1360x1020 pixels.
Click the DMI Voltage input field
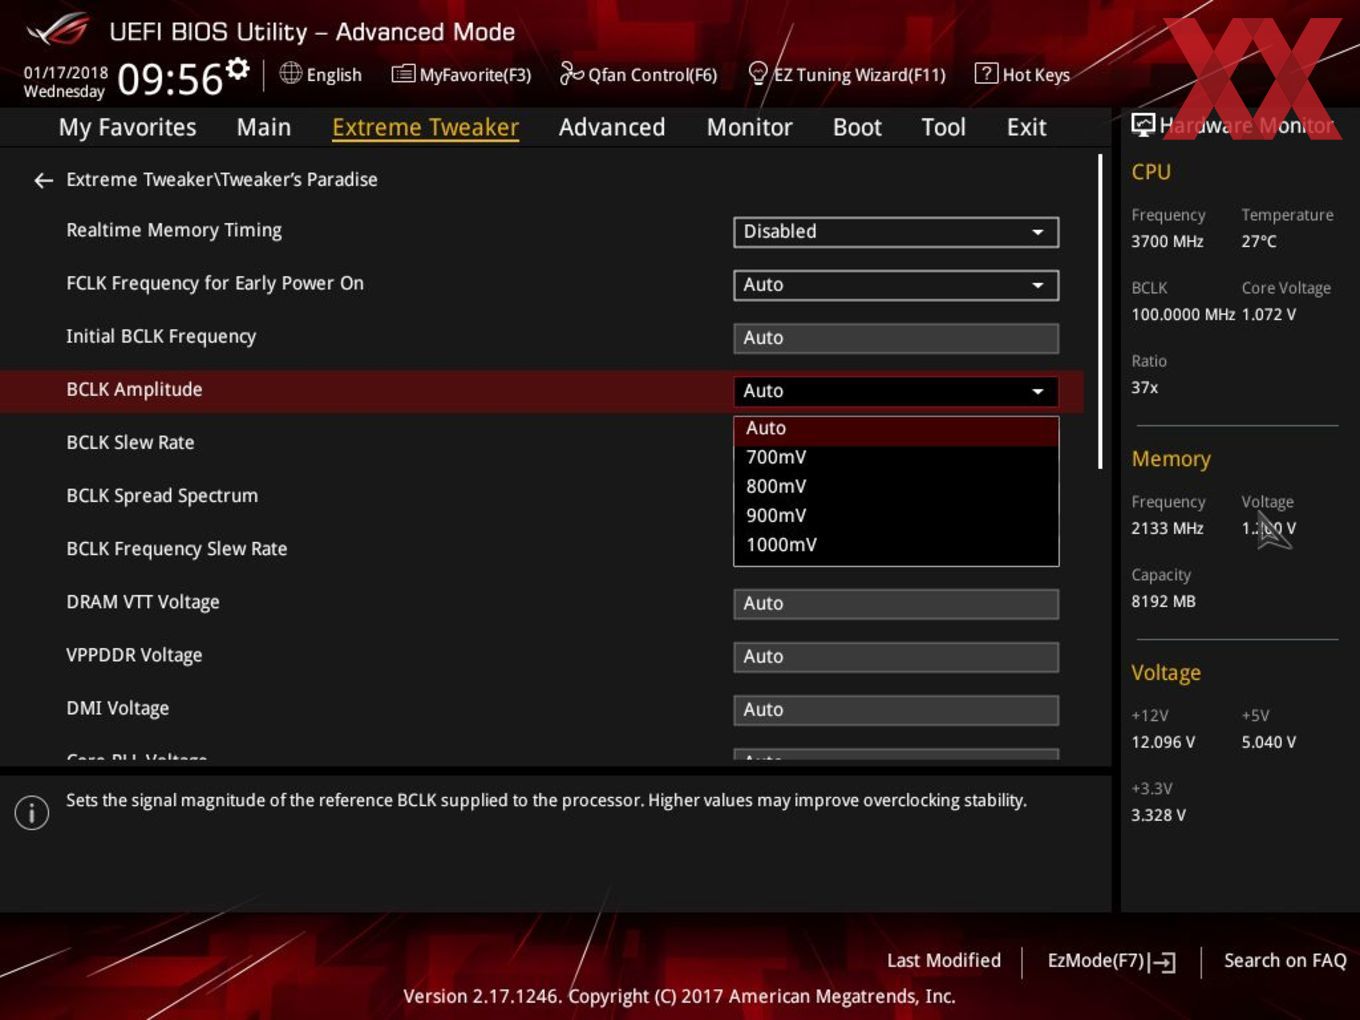tap(896, 710)
